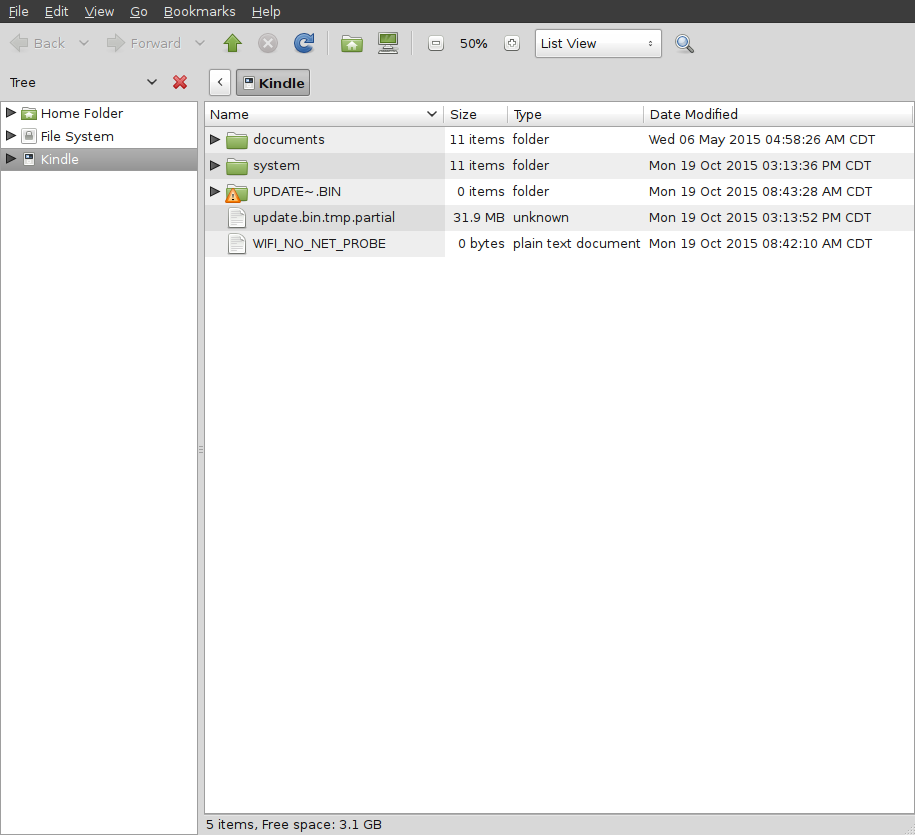This screenshot has width=915, height=835.
Task: Open the File menu
Action: click(19, 12)
